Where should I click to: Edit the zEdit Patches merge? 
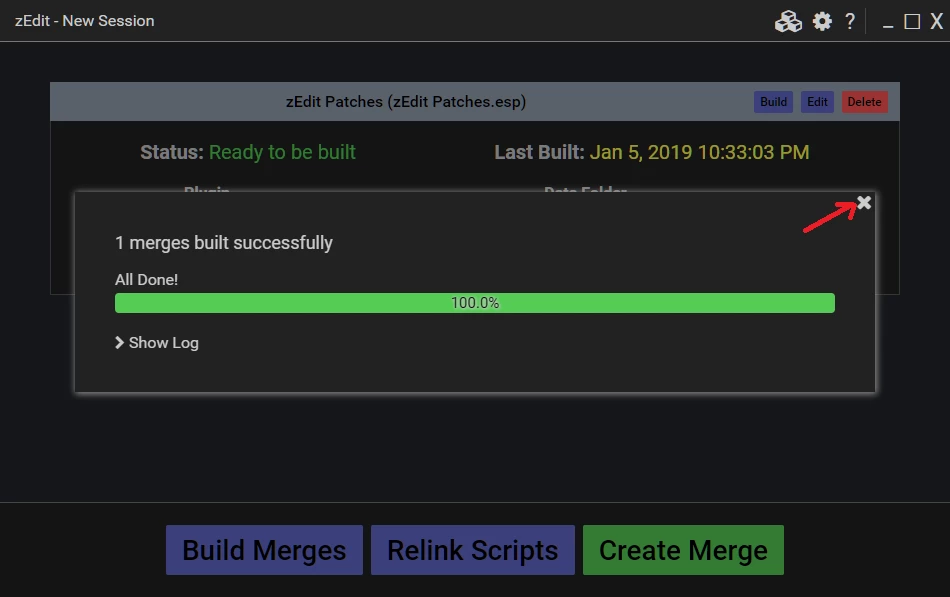pyautogui.click(x=817, y=102)
